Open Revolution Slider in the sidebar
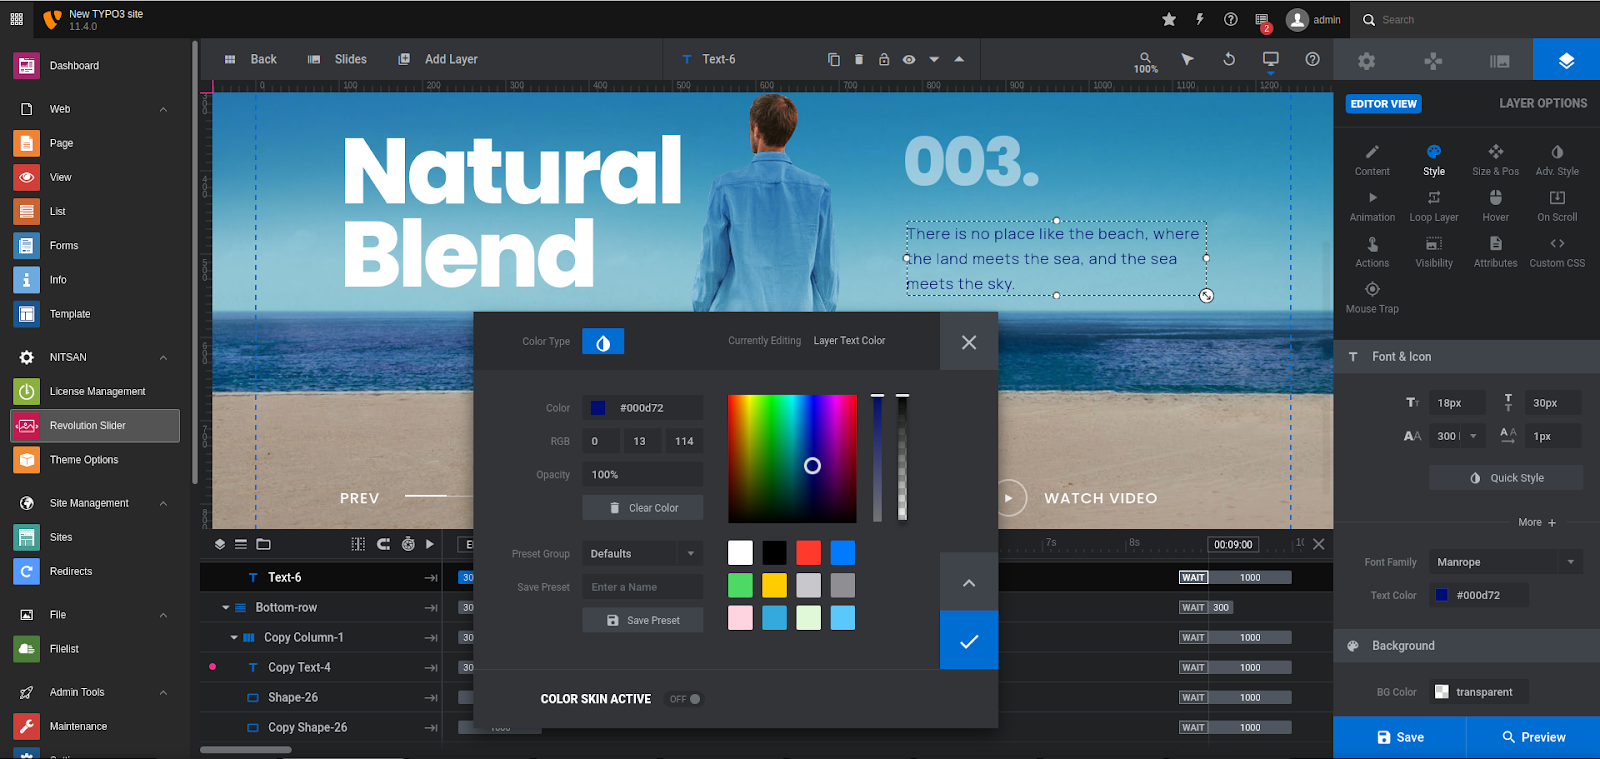This screenshot has width=1600, height=759. pyautogui.click(x=95, y=426)
